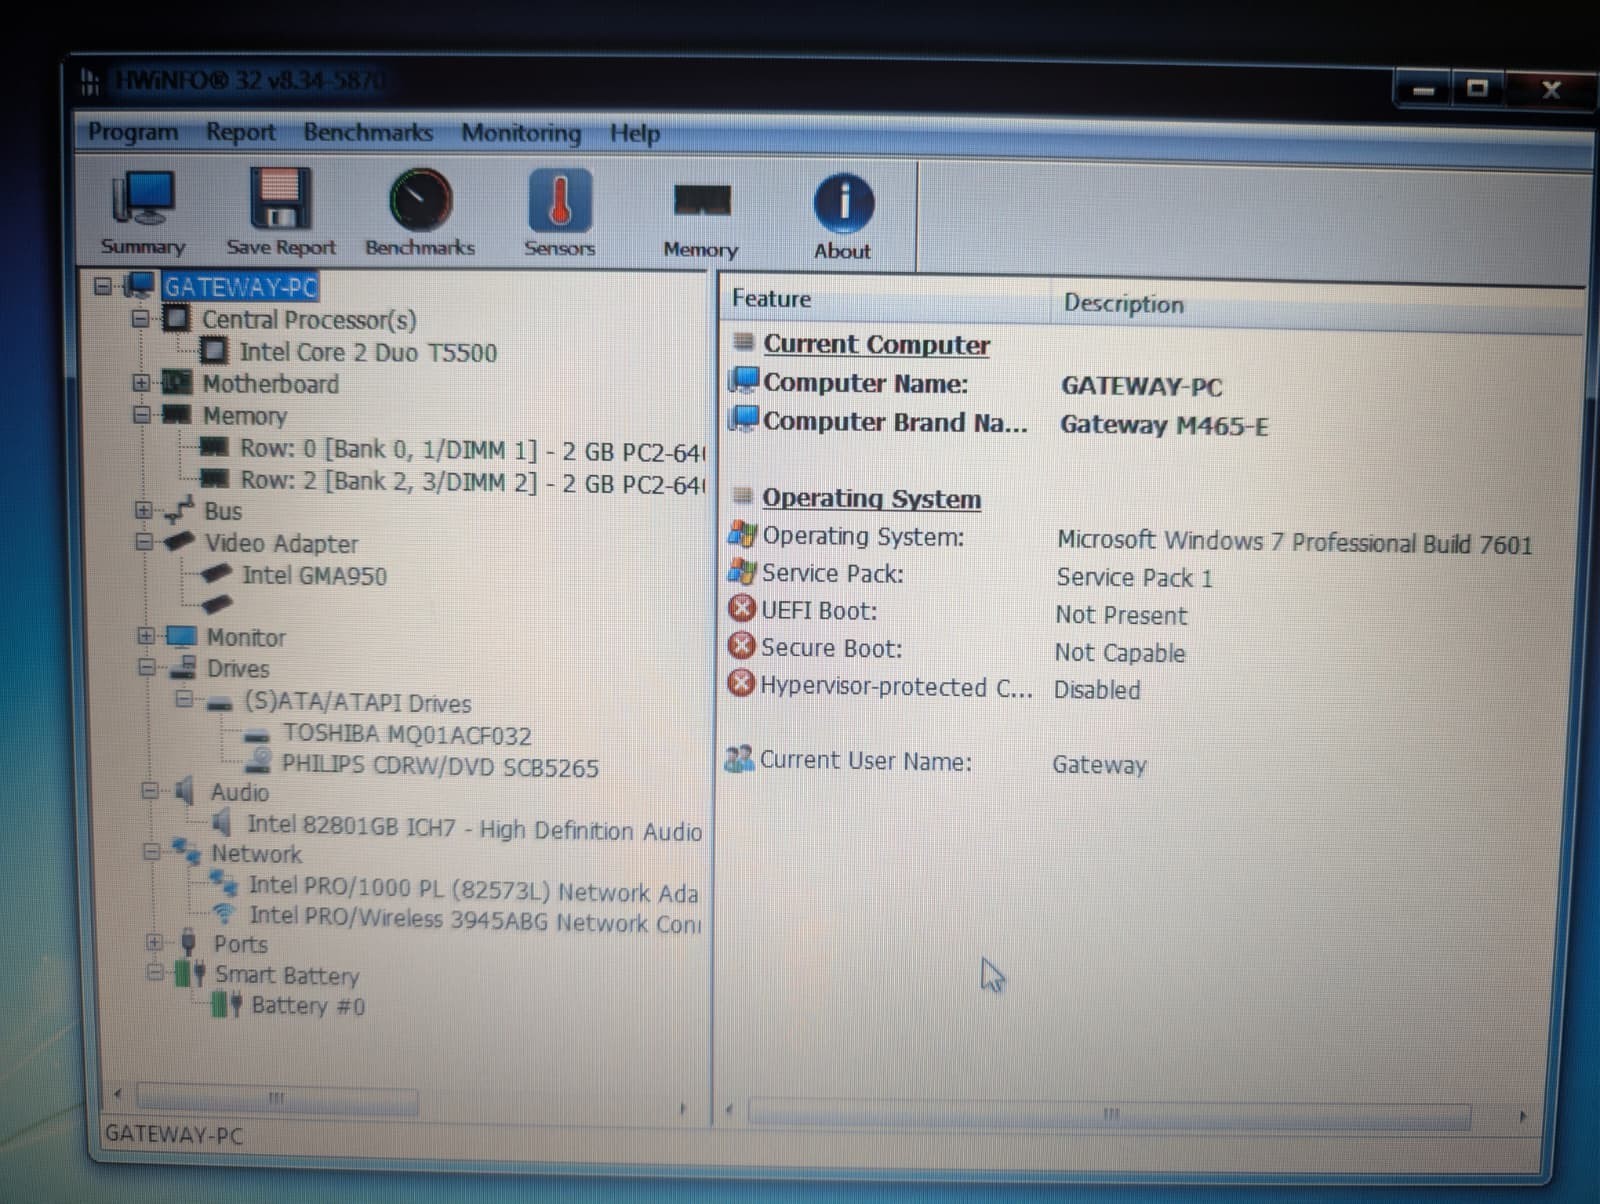Click the tree panel horizontal scrollbar

pyautogui.click(x=276, y=1099)
